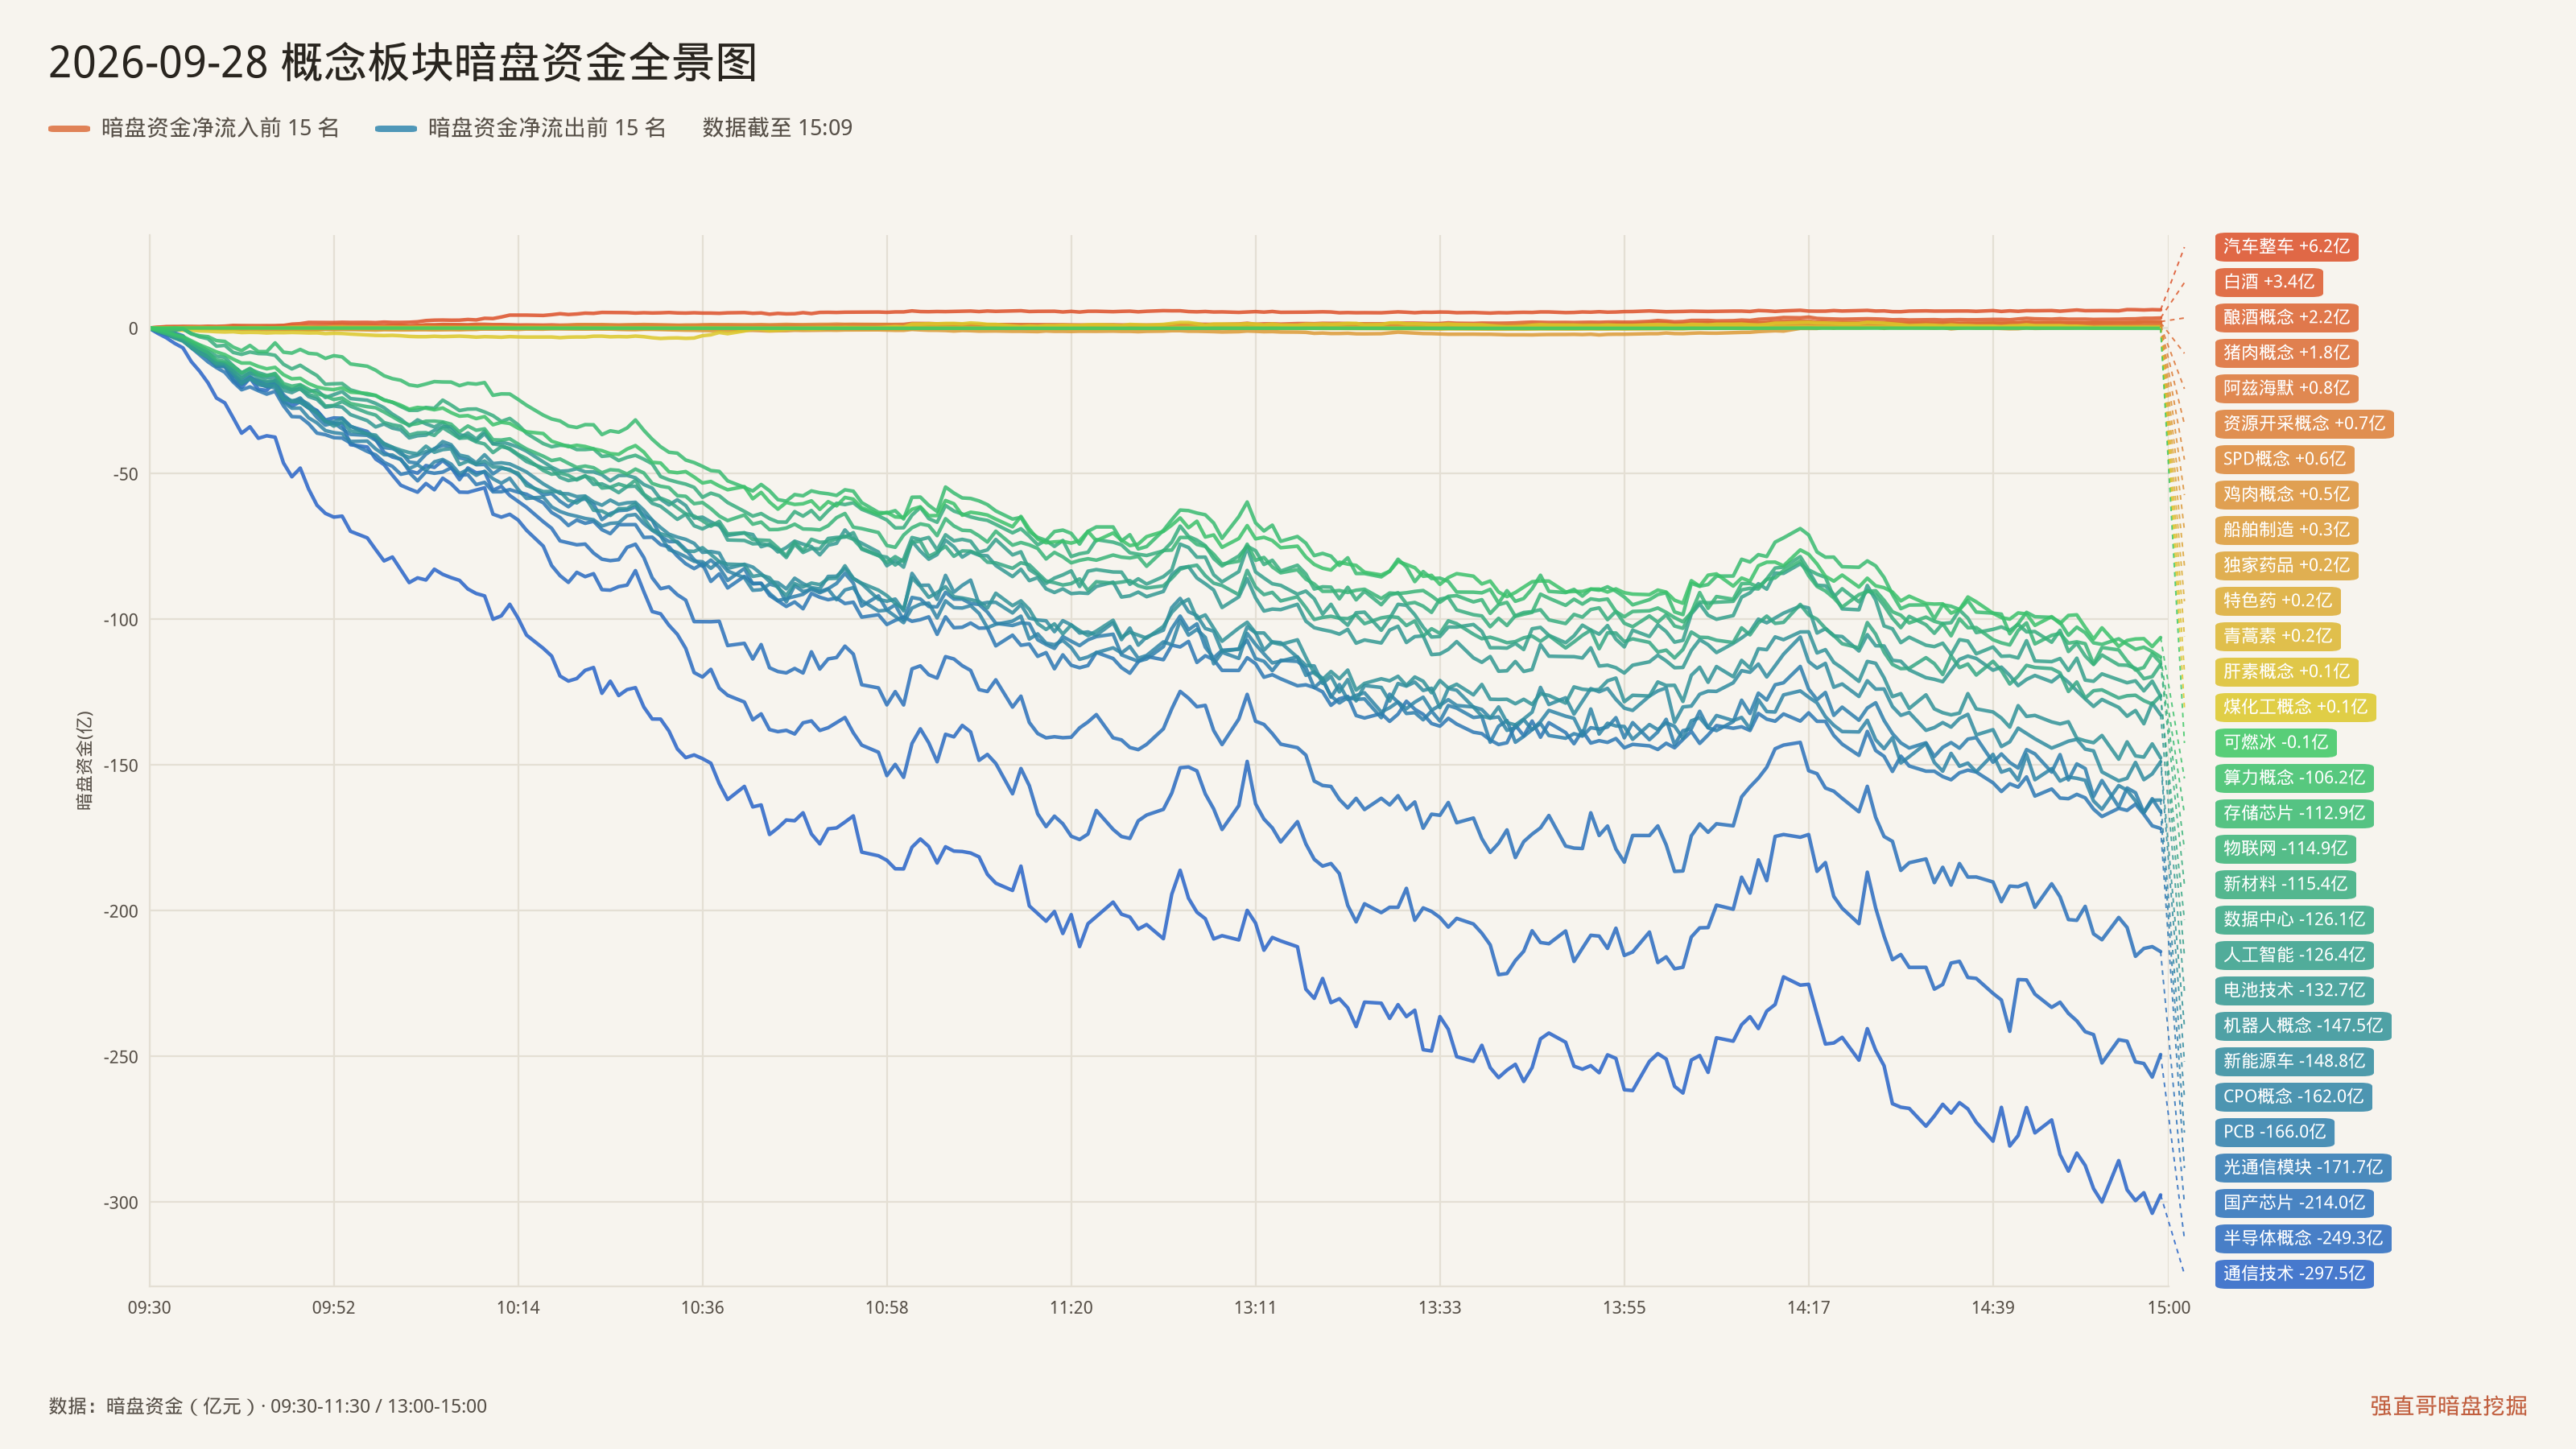2576x1449 pixels.
Task: Click the 13:33 x-axis tick label
Action: point(1440,1307)
